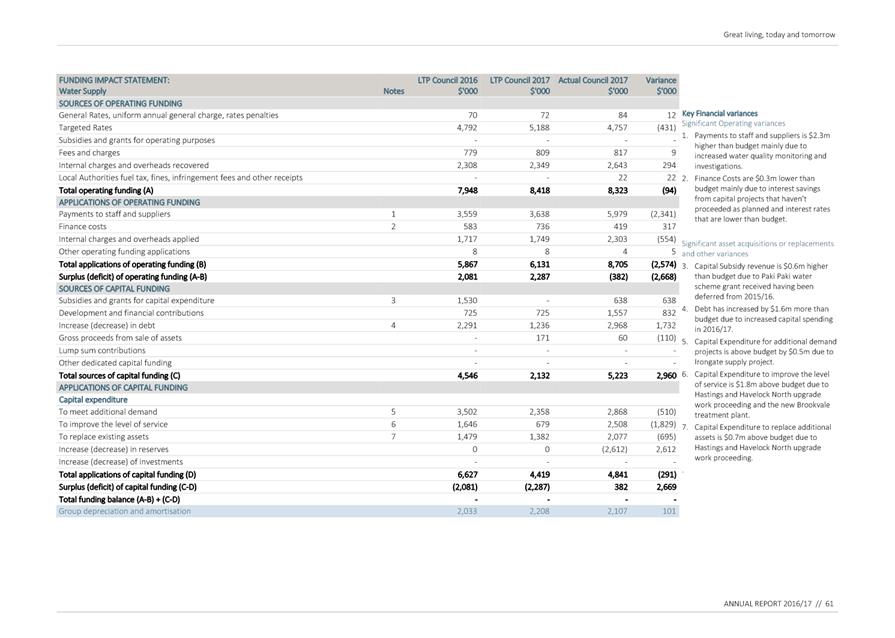Viewport: 895px width, 638px height.
Task: Click 'Development and financial contributions' row label
Action: tap(131, 313)
